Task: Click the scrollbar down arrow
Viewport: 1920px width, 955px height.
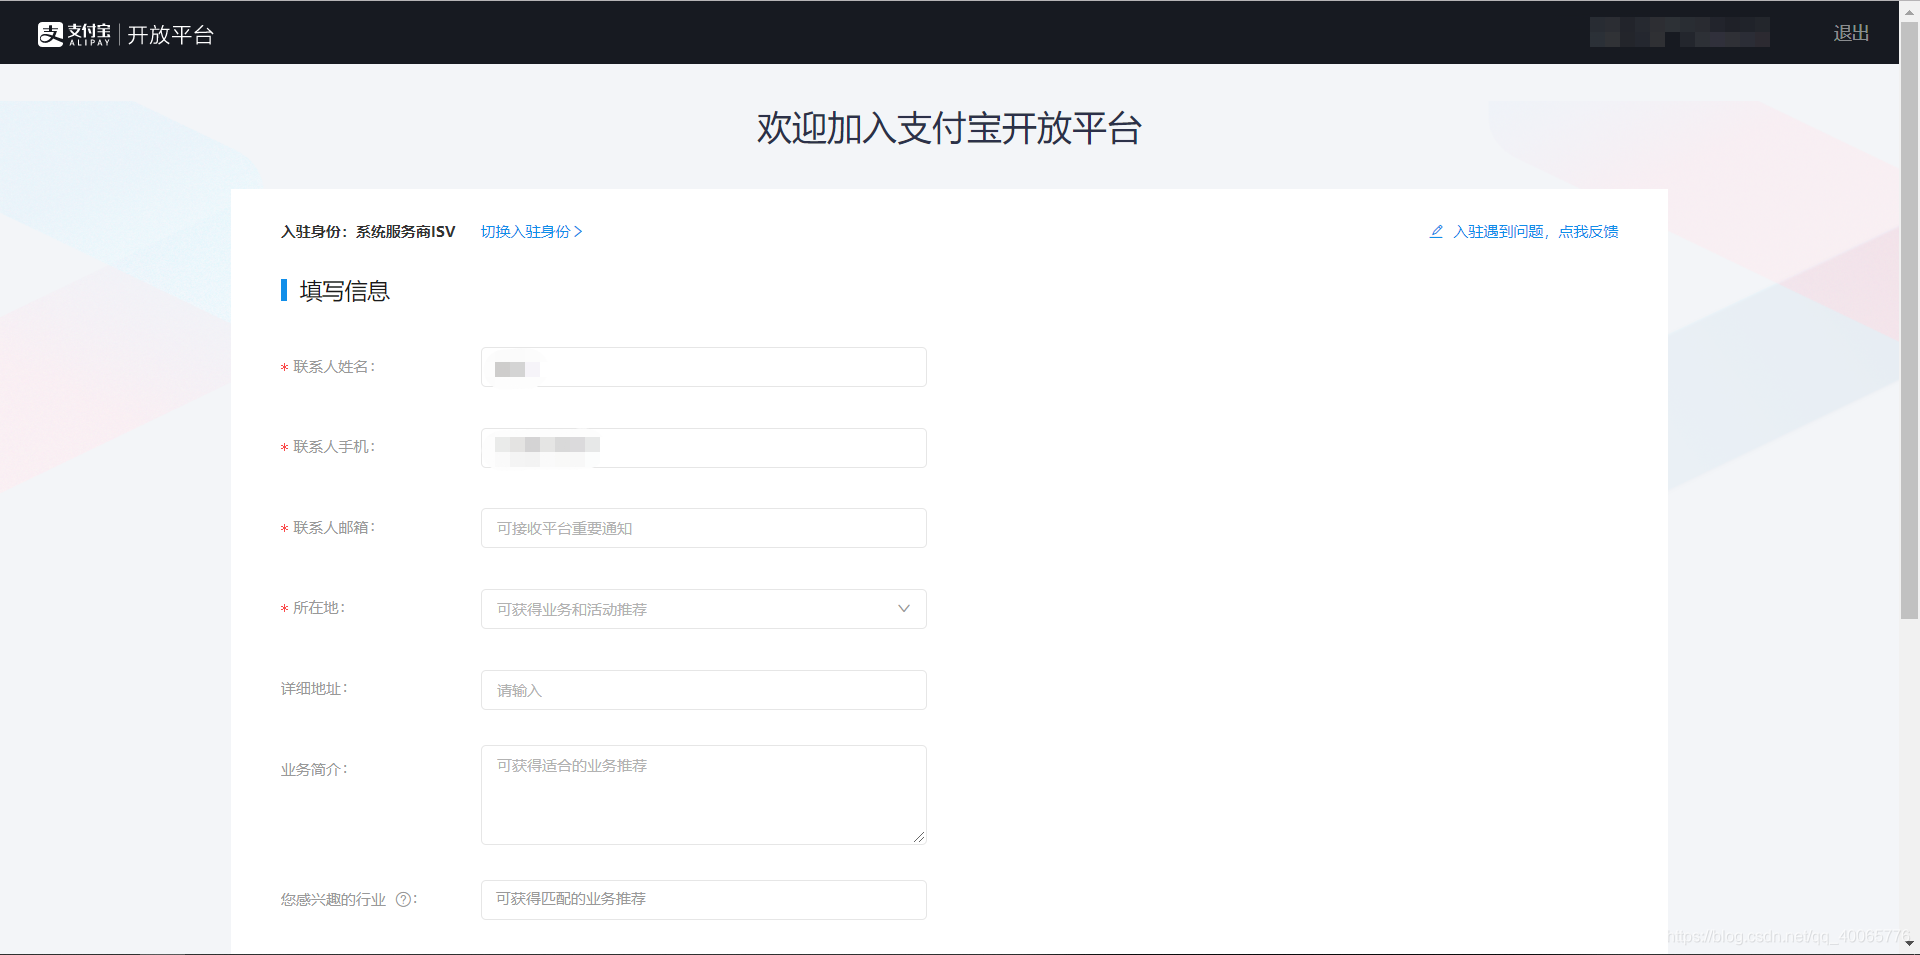Action: [x=1910, y=943]
